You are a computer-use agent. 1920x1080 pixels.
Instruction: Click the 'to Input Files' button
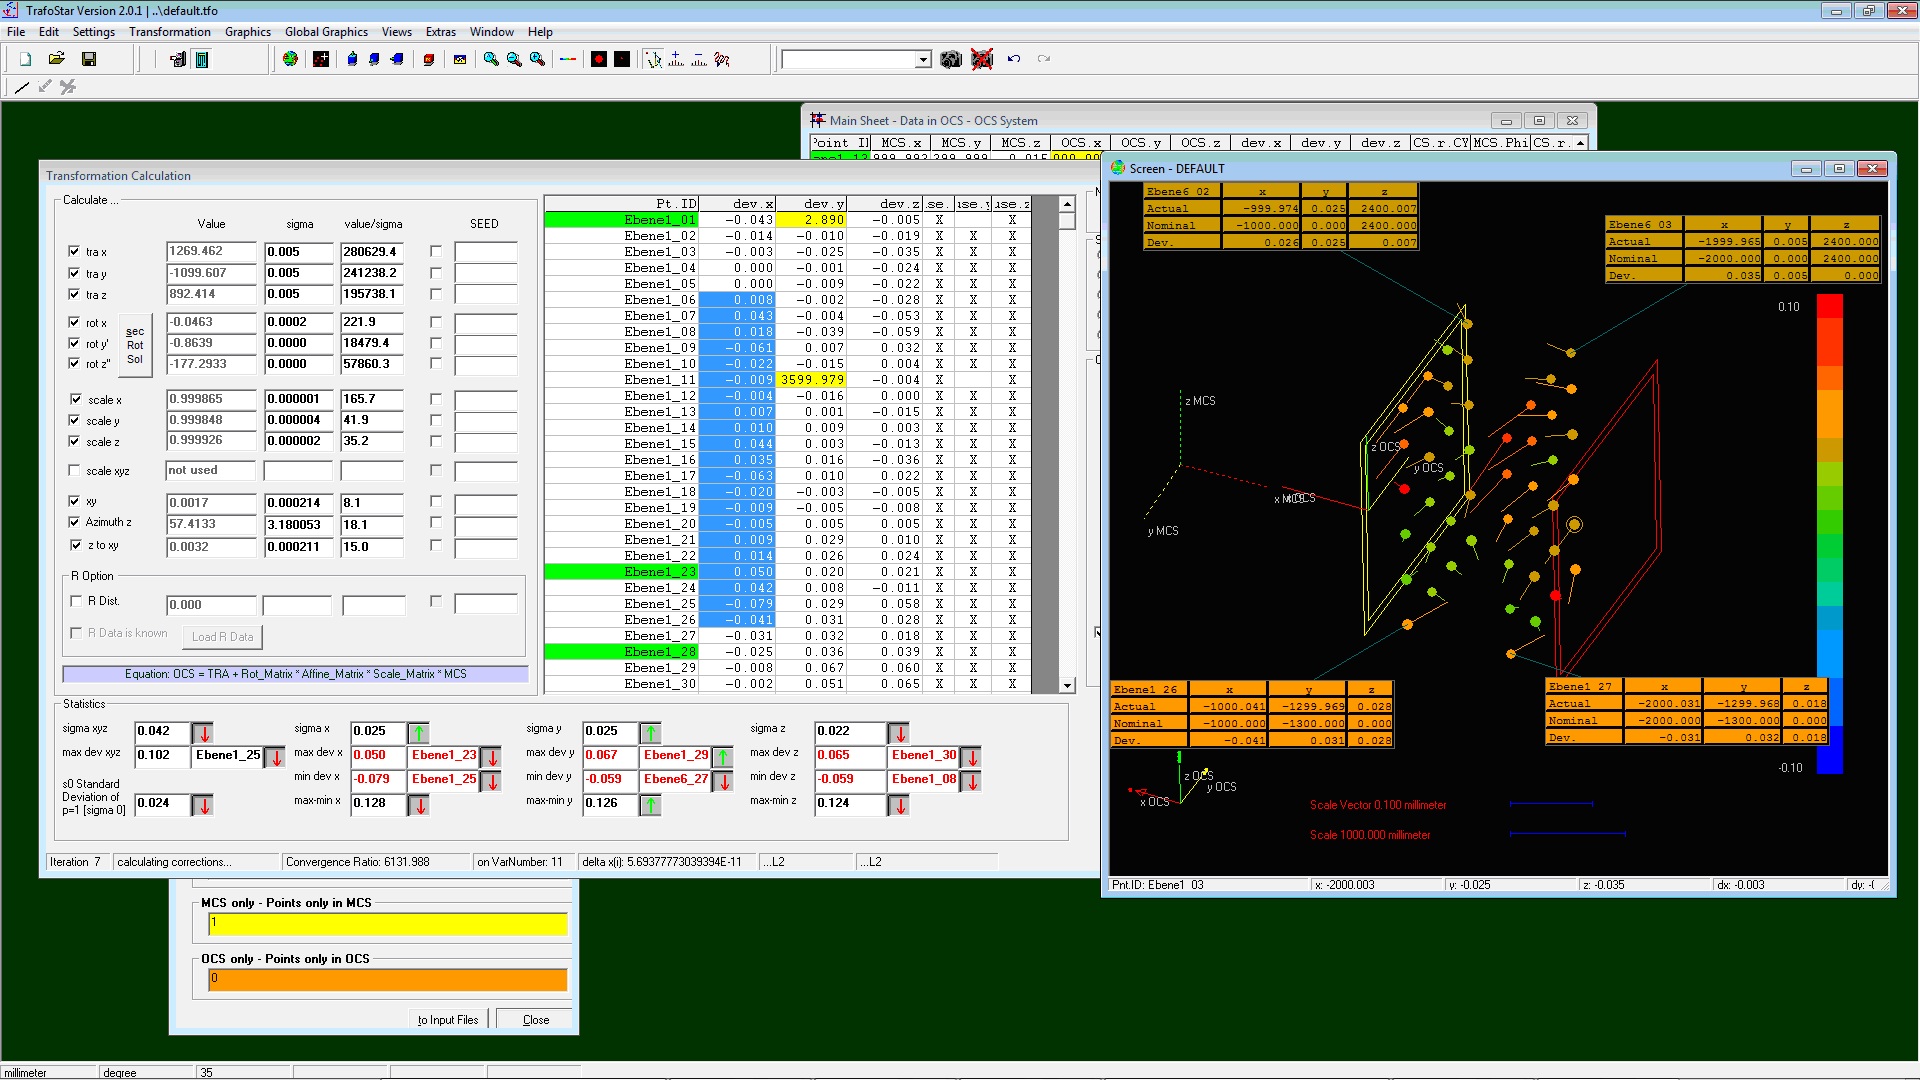448,1020
